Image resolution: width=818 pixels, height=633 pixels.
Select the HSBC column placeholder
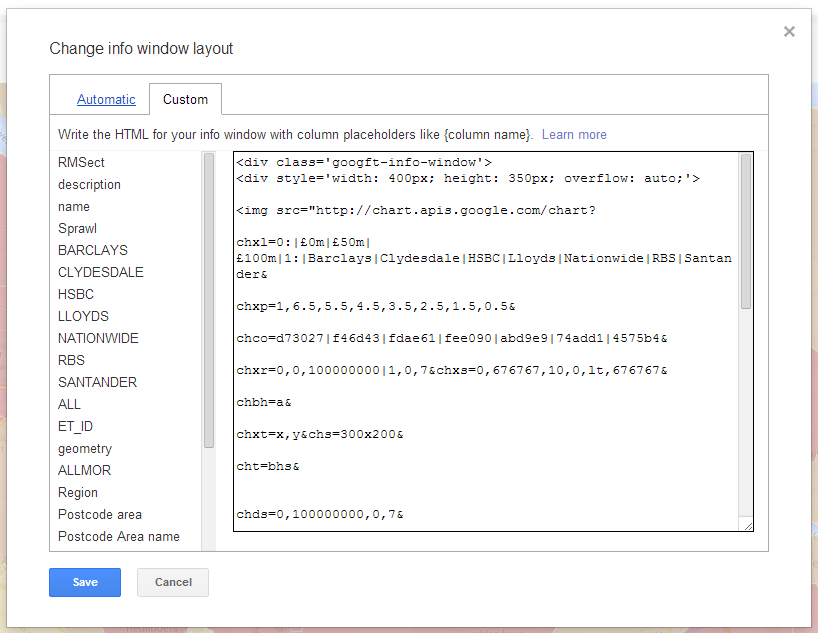point(76,295)
